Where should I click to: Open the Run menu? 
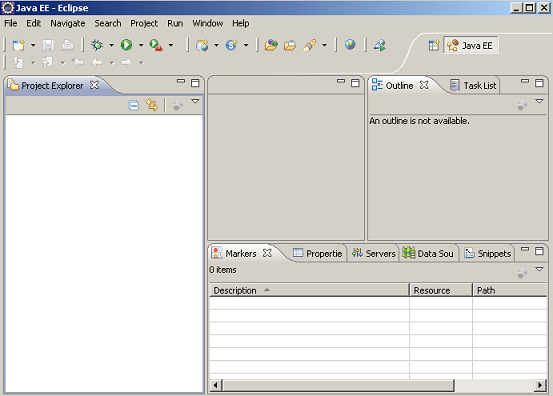click(x=175, y=23)
